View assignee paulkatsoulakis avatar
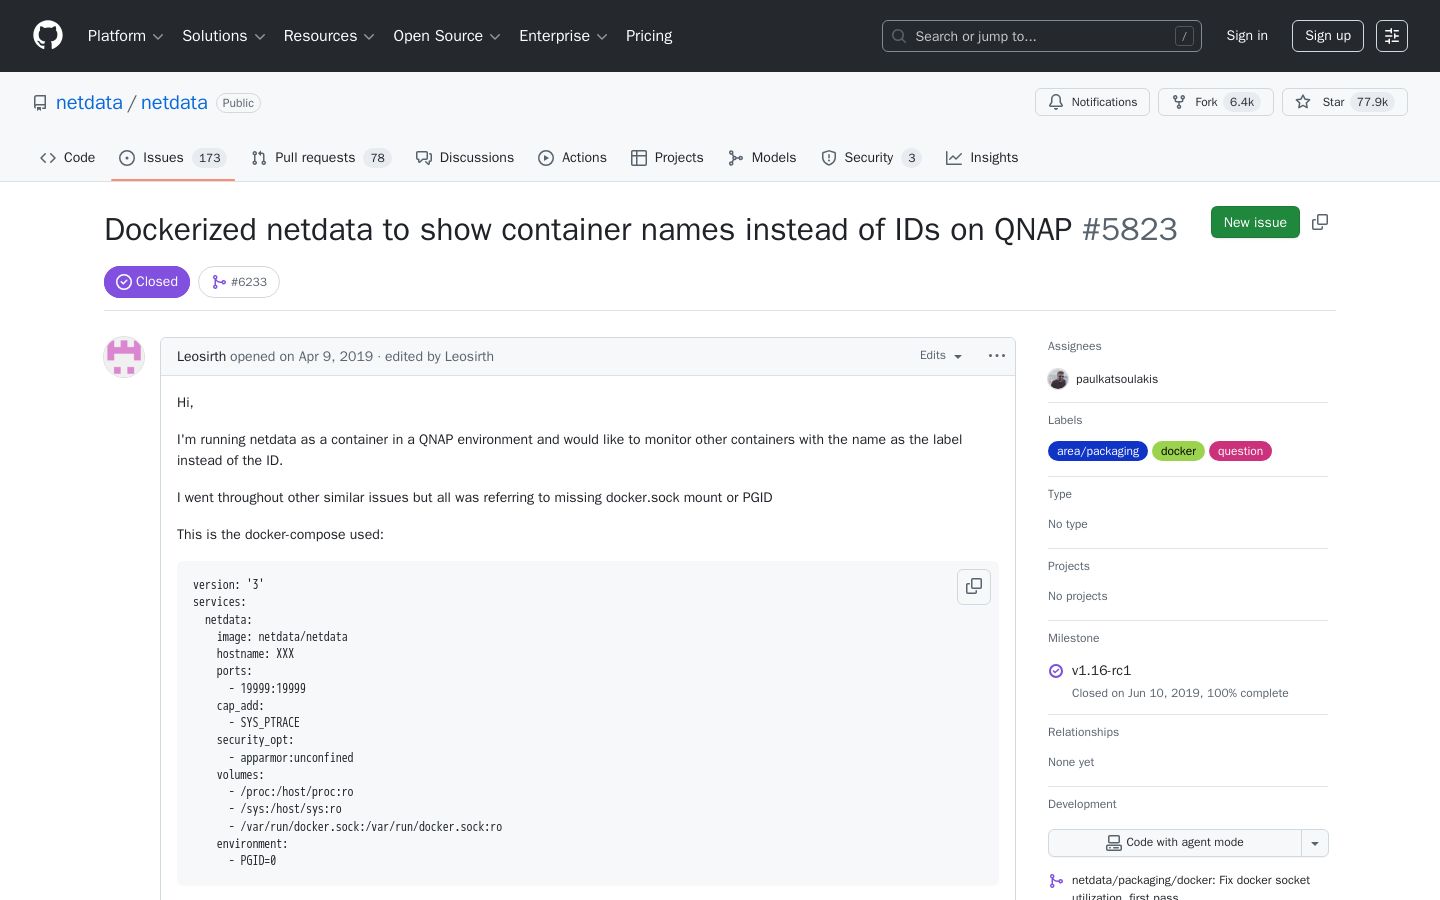The height and width of the screenshot is (900, 1440). pos(1058,379)
